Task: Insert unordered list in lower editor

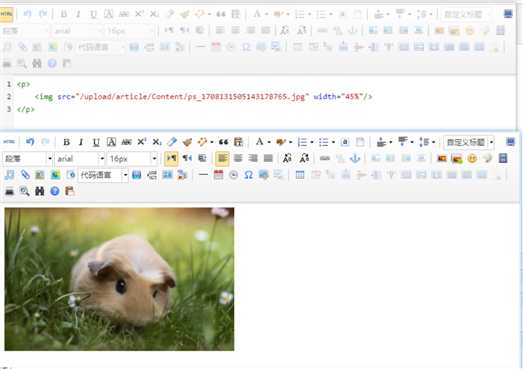Action: click(323, 142)
